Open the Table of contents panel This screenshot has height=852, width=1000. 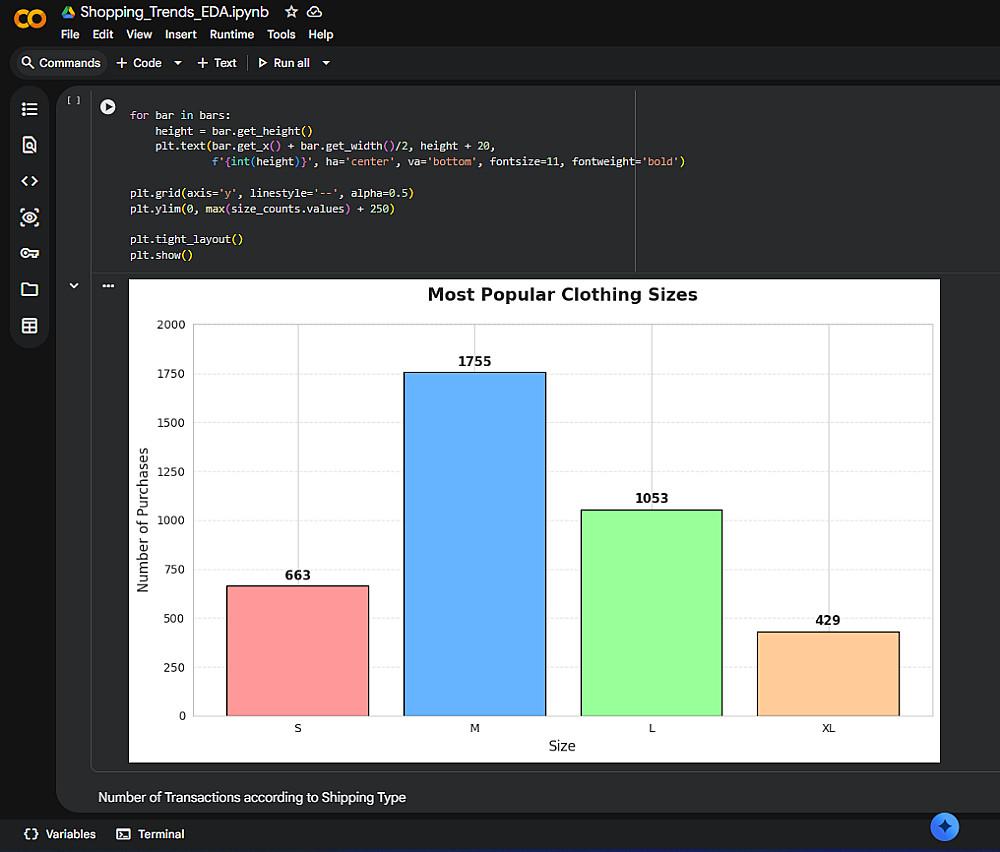[29, 109]
